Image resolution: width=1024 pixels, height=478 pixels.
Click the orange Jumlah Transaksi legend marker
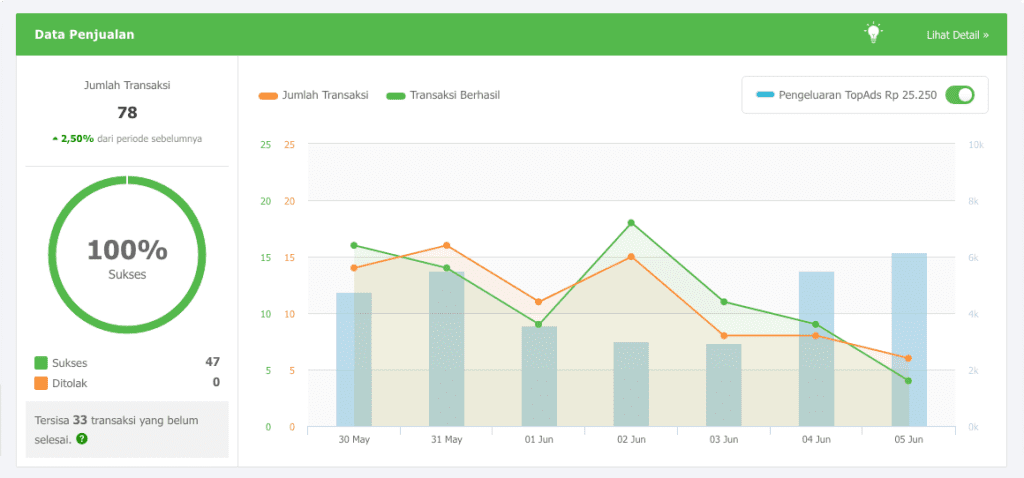click(268, 95)
